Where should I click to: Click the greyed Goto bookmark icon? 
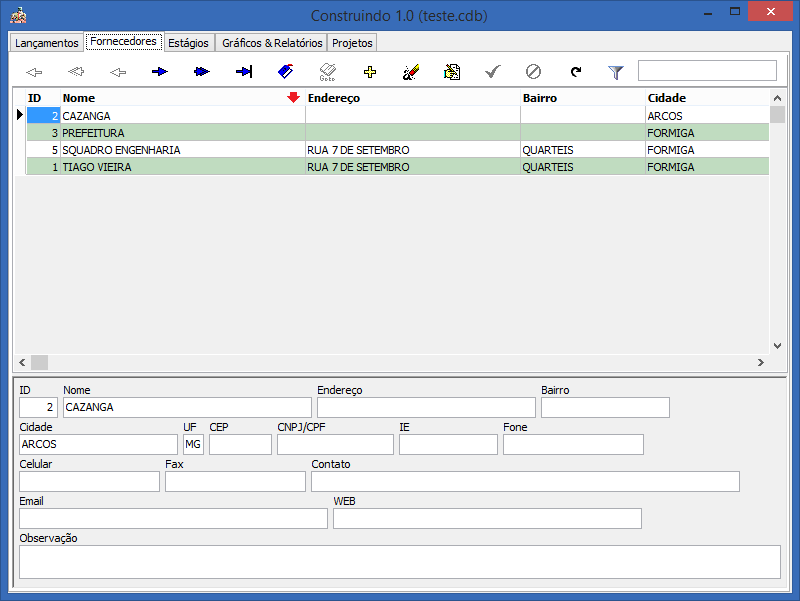pos(328,72)
